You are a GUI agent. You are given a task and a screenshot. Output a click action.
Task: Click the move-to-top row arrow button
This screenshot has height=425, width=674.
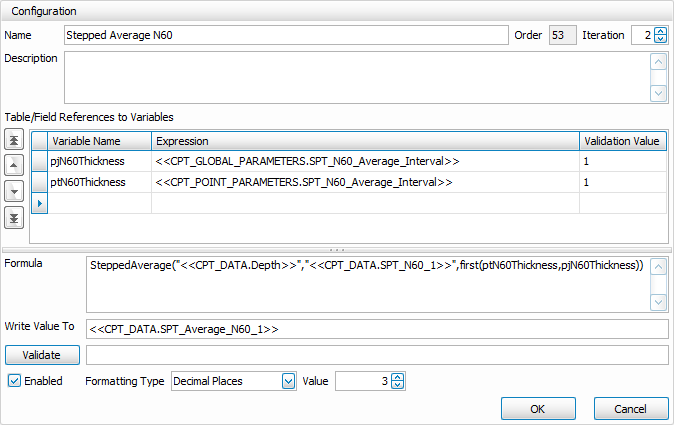pyautogui.click(x=14, y=140)
